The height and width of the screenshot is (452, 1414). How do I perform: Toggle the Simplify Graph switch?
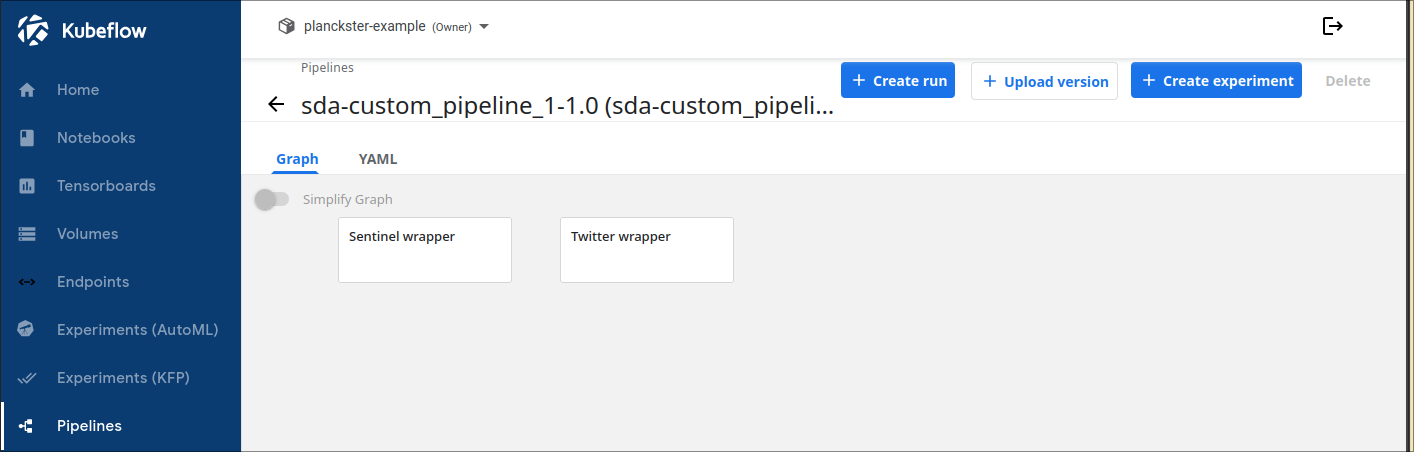(x=271, y=199)
